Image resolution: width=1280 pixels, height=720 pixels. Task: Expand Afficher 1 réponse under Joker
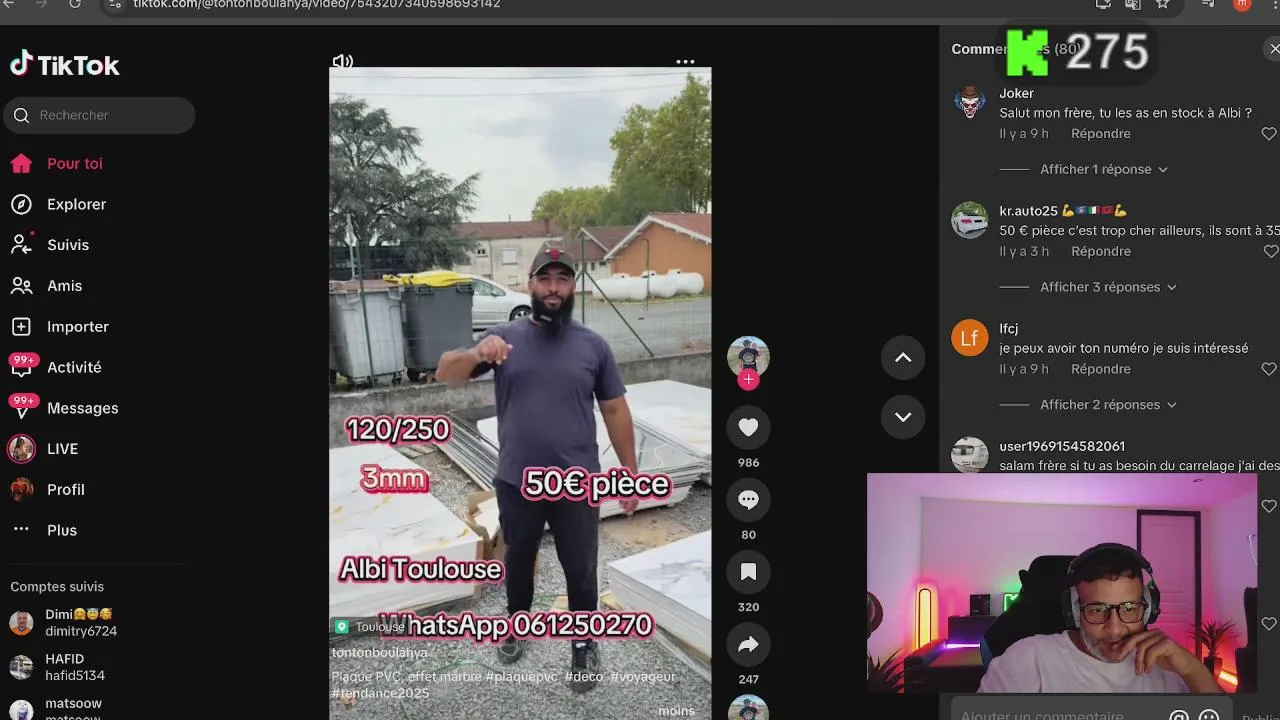[x=1104, y=169]
